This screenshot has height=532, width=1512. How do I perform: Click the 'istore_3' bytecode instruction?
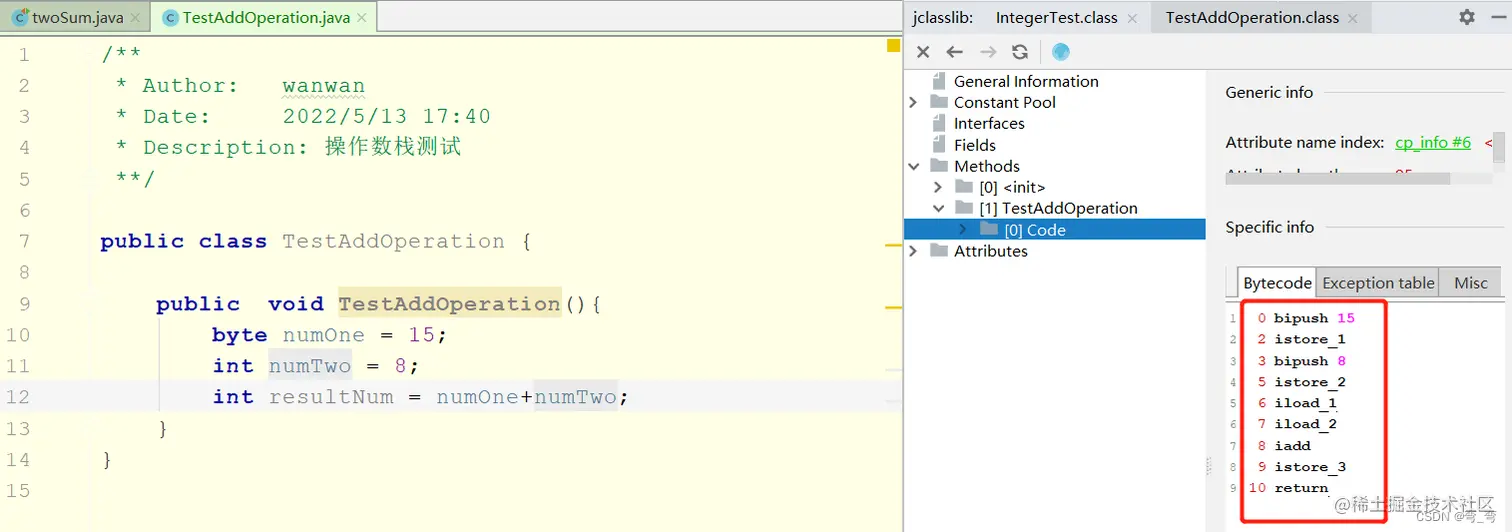[1310, 467]
